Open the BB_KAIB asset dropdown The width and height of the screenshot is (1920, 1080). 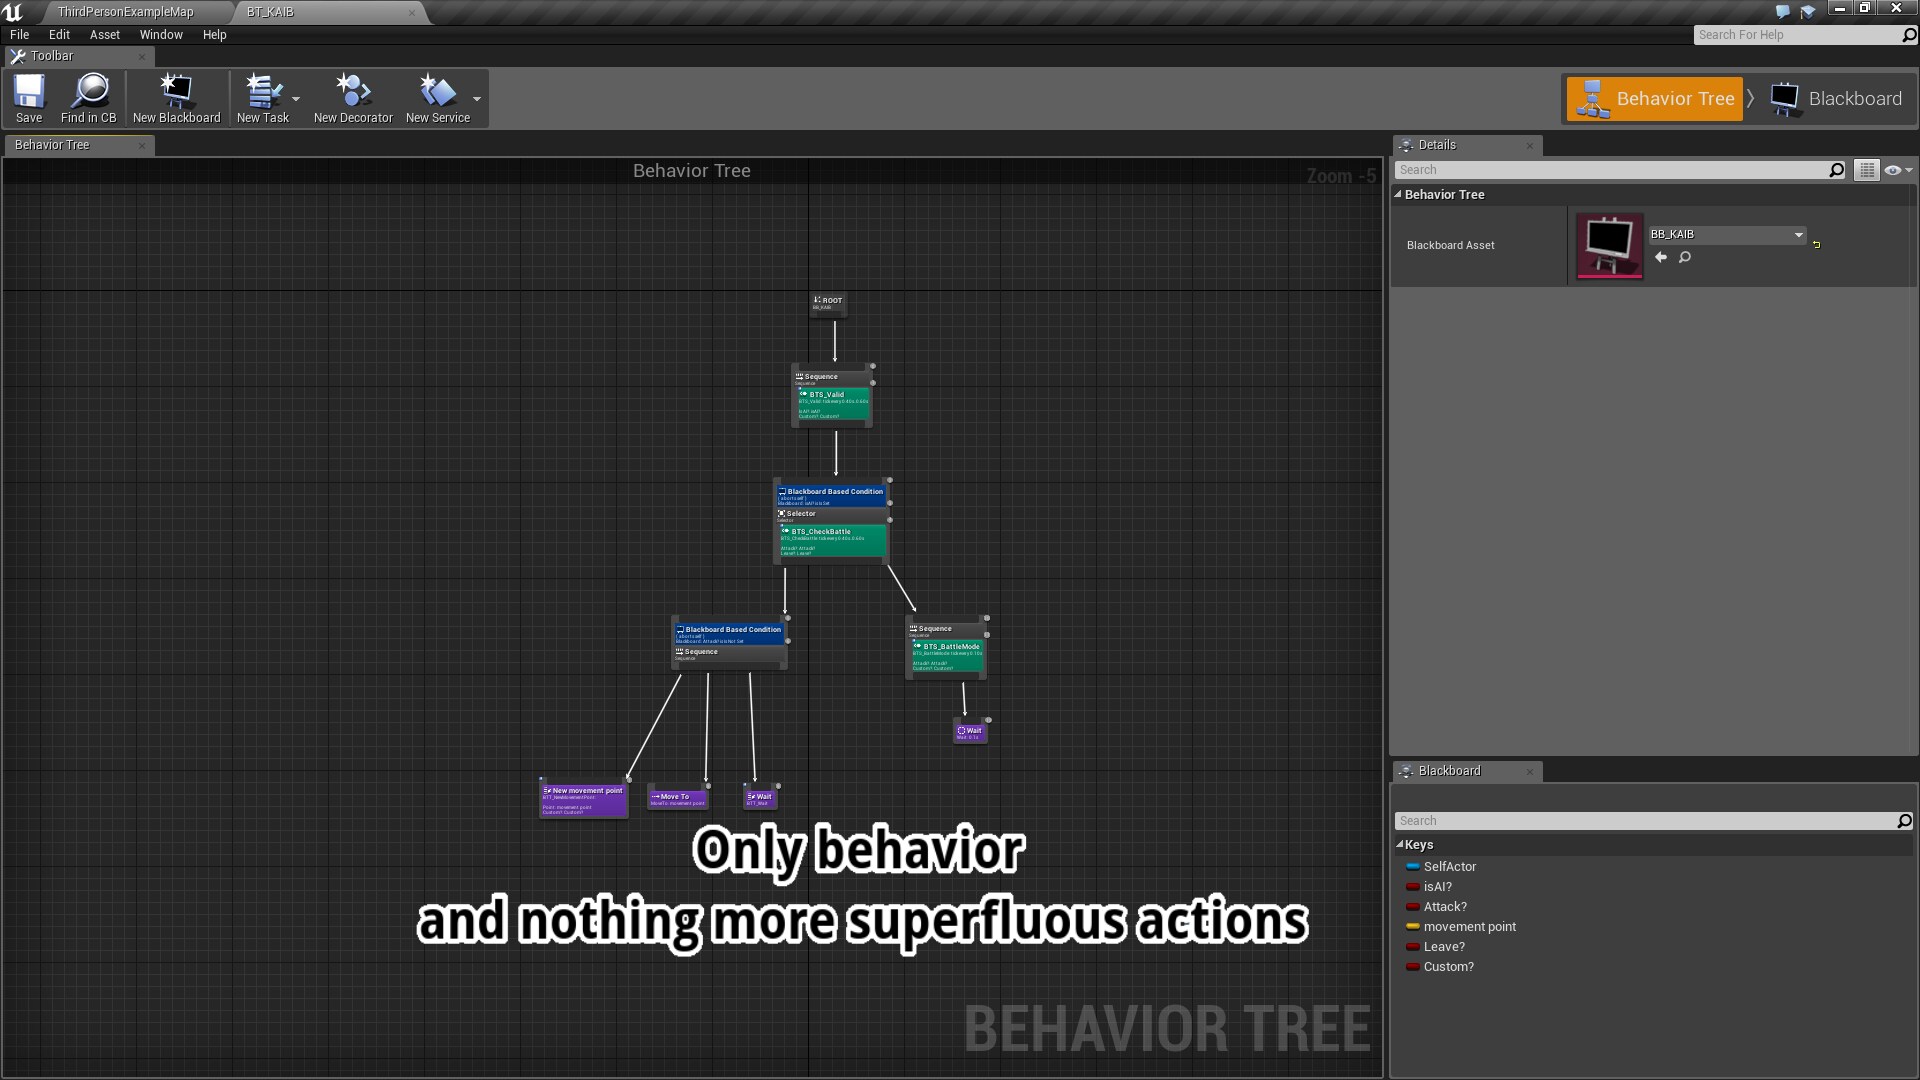click(x=1798, y=234)
